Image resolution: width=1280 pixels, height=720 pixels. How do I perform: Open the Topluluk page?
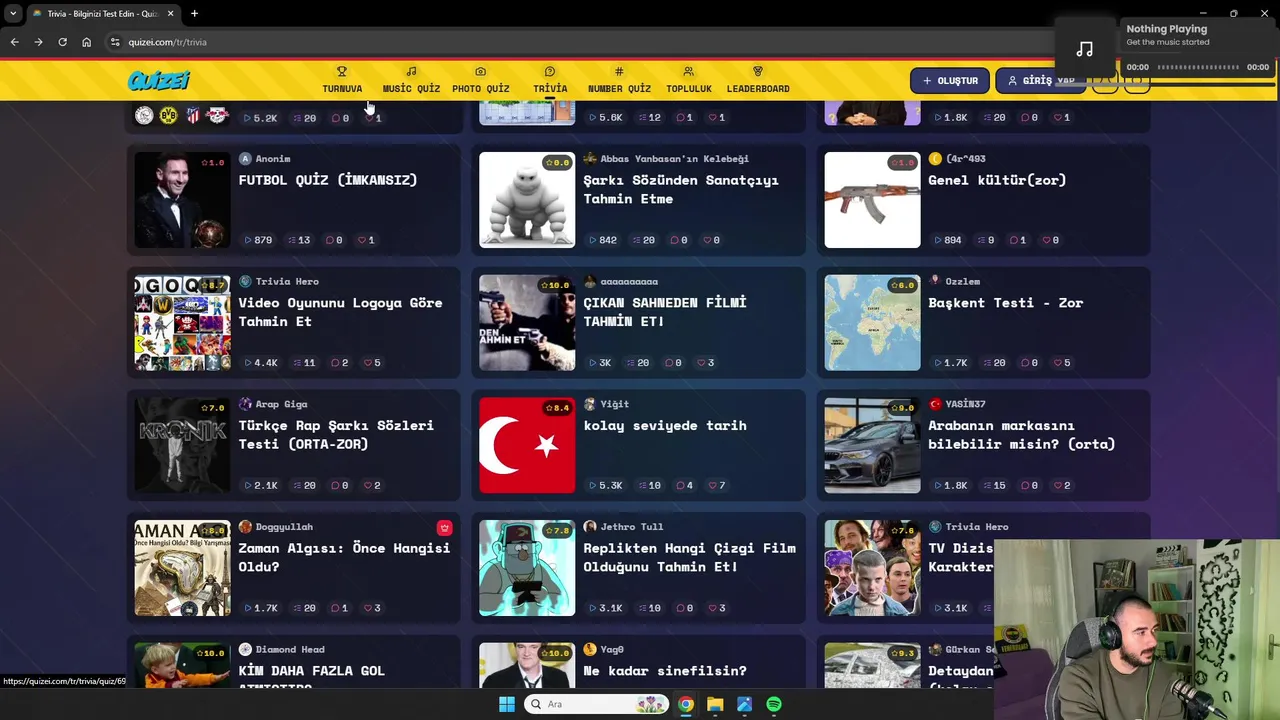688,80
